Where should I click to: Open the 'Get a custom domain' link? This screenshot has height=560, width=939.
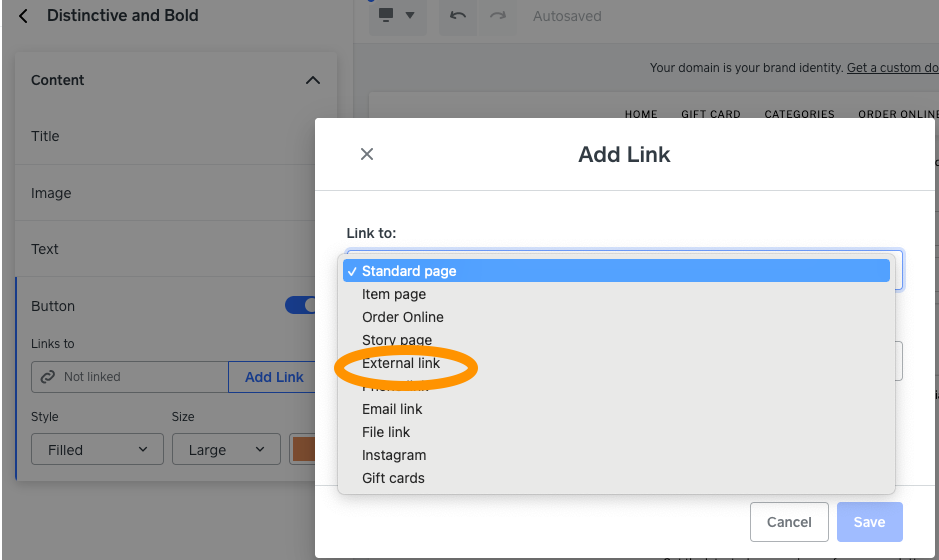click(892, 68)
